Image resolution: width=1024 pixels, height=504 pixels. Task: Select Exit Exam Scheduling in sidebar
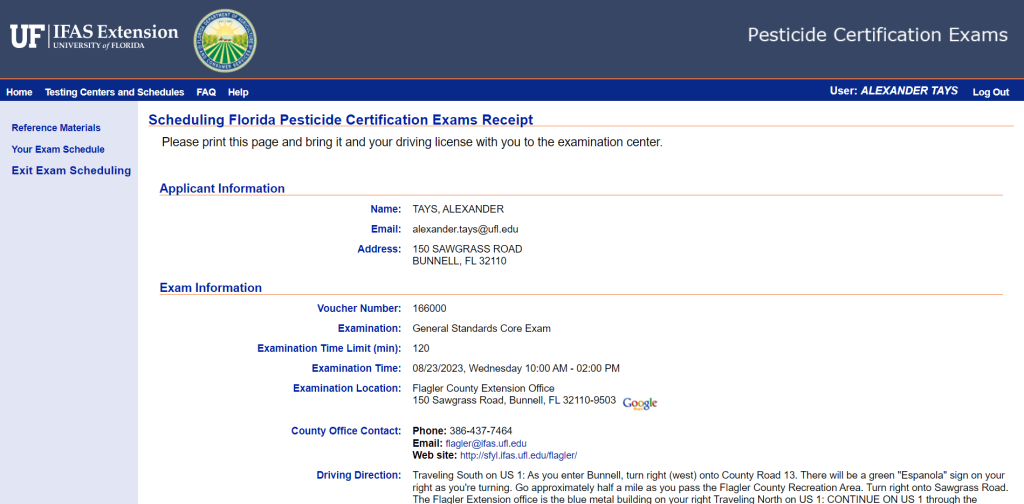click(71, 171)
